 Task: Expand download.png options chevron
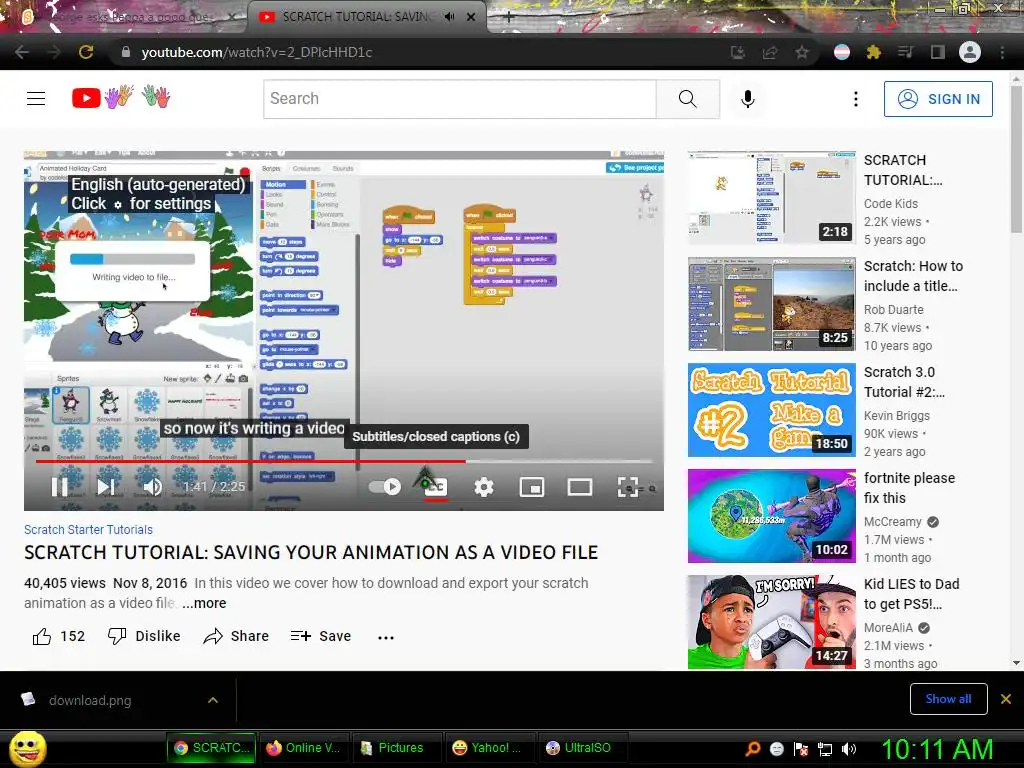(213, 700)
